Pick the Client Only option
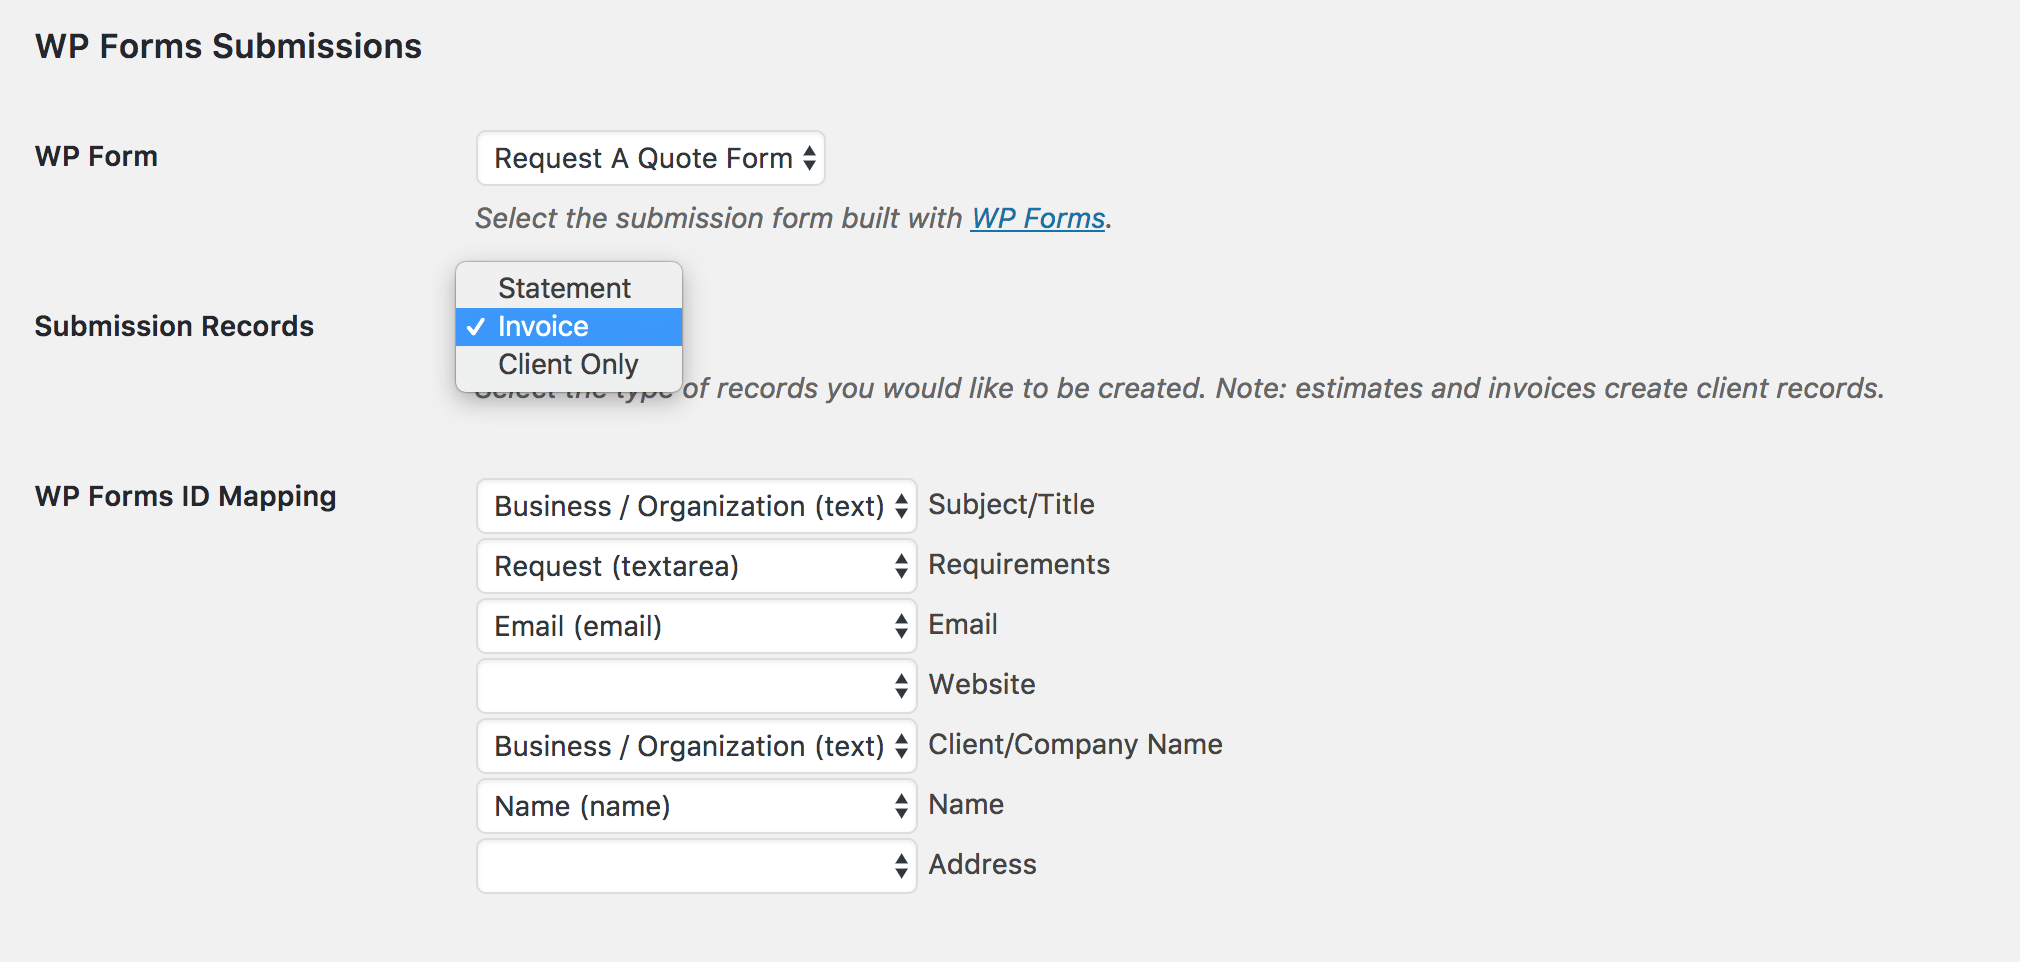The width and height of the screenshot is (2020, 962). [568, 364]
